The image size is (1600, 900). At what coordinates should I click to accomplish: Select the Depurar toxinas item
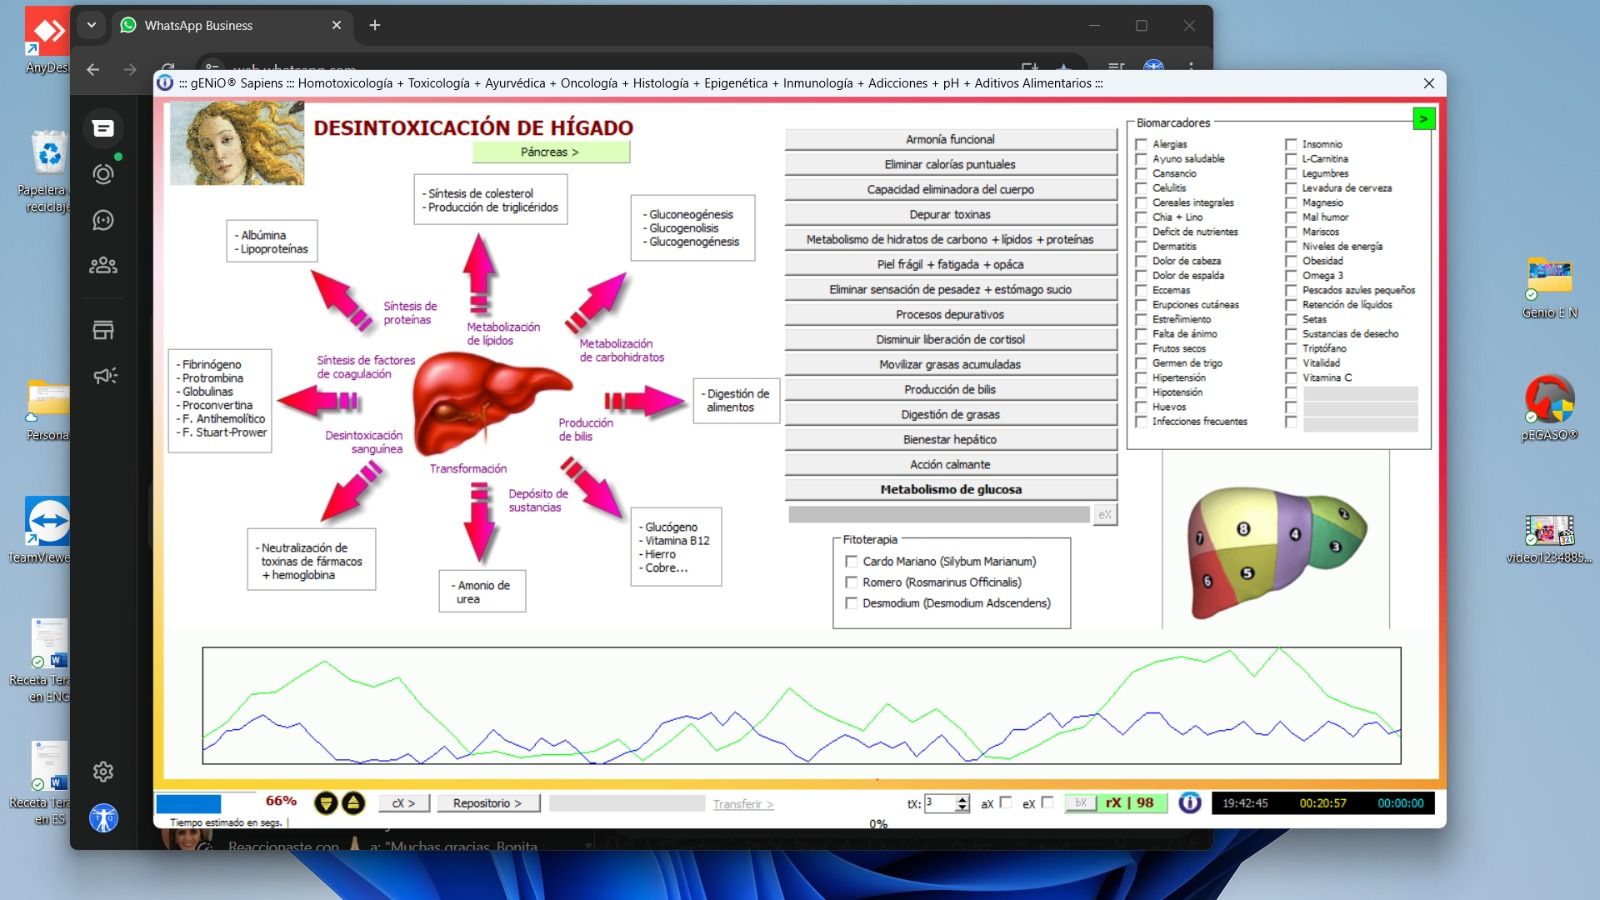pos(950,214)
